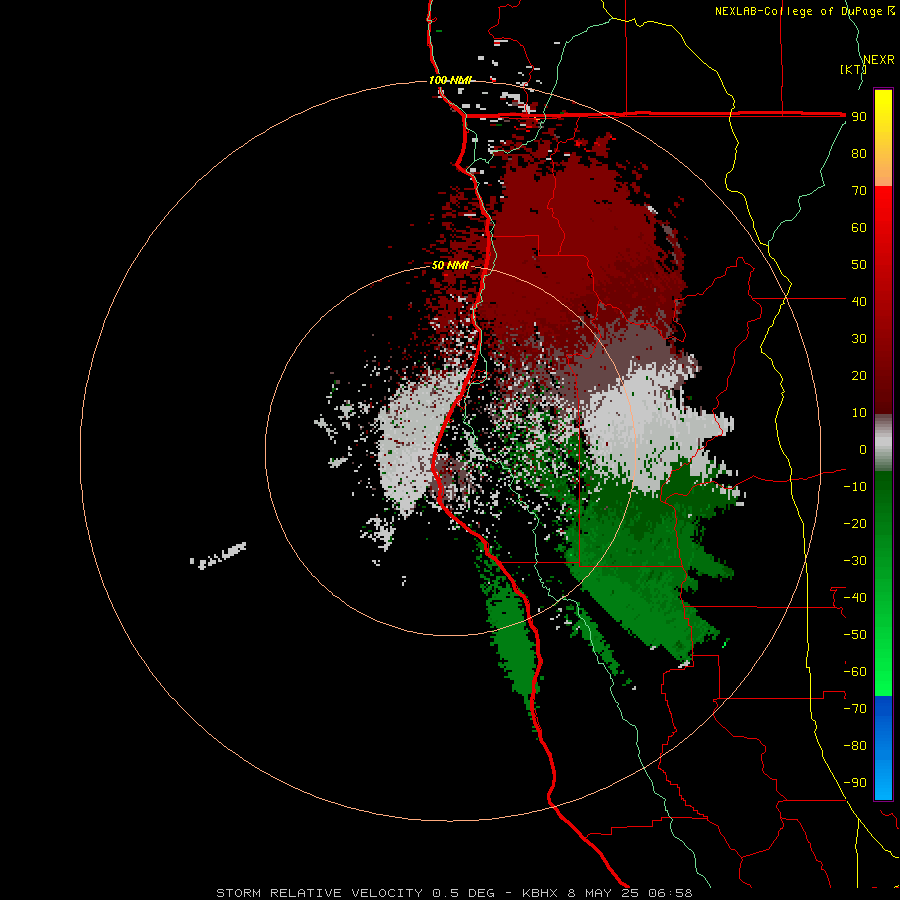This screenshot has height=900, width=900.
Task: Click the 70 value on velocity scale
Action: tap(859, 191)
